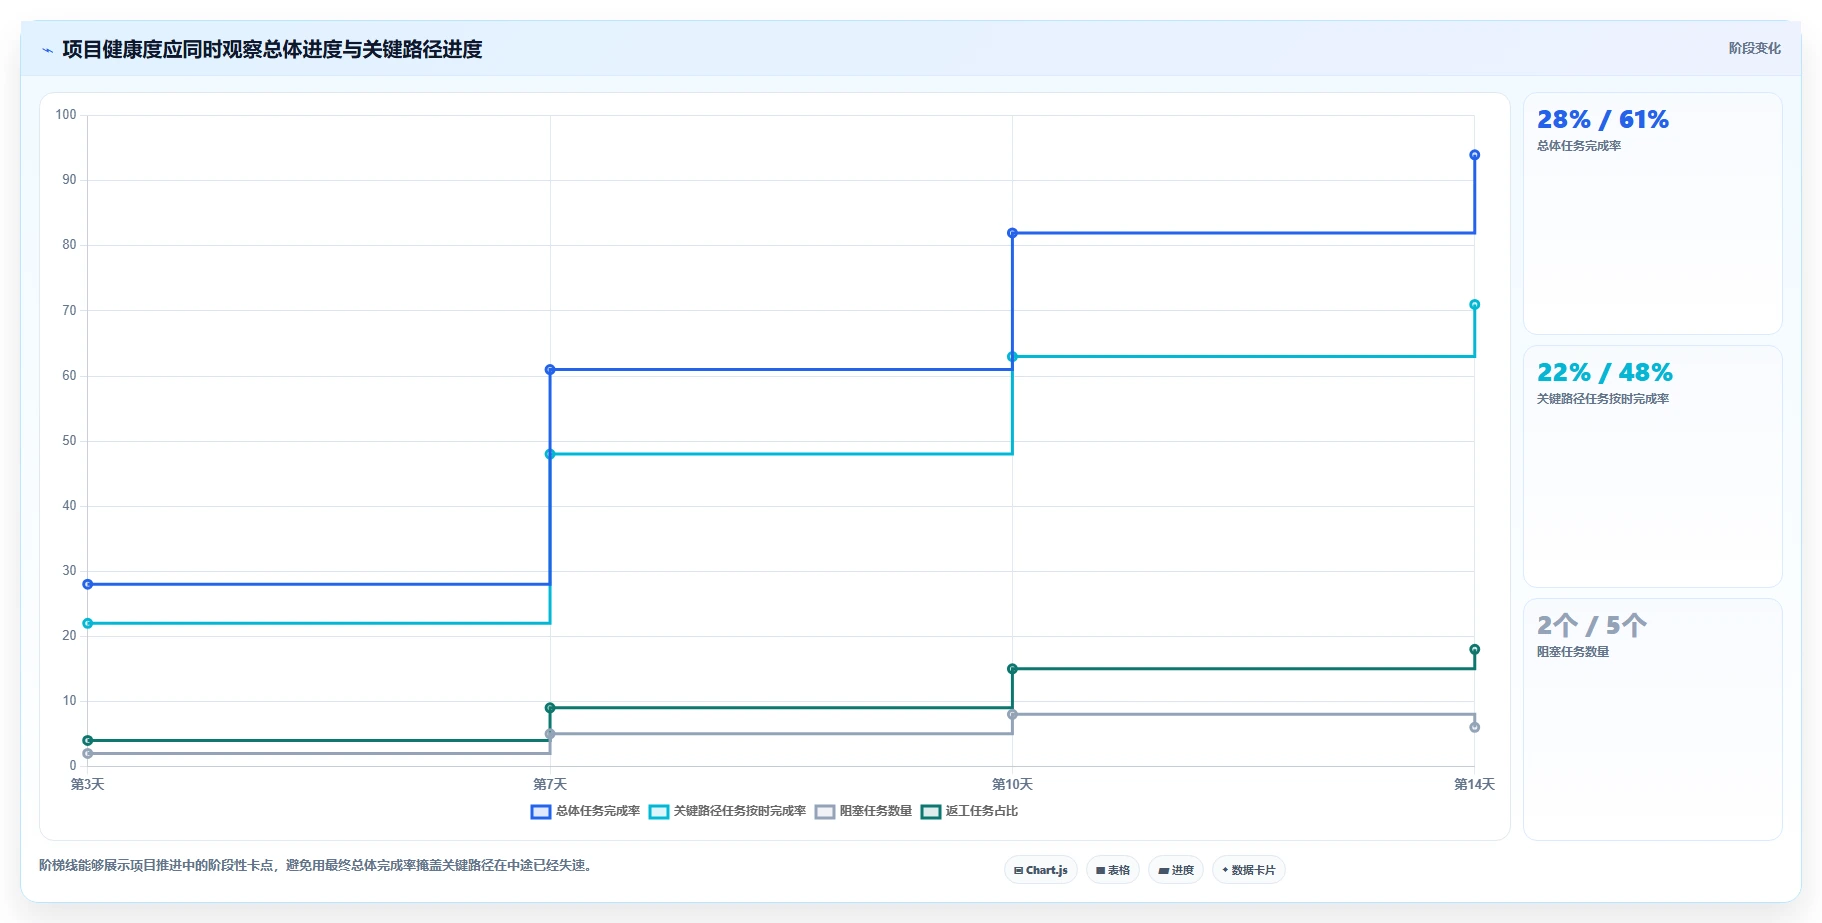This screenshot has width=1822, height=923.
Task: Select the blue data point at 第10天 (82)
Action: point(1012,233)
